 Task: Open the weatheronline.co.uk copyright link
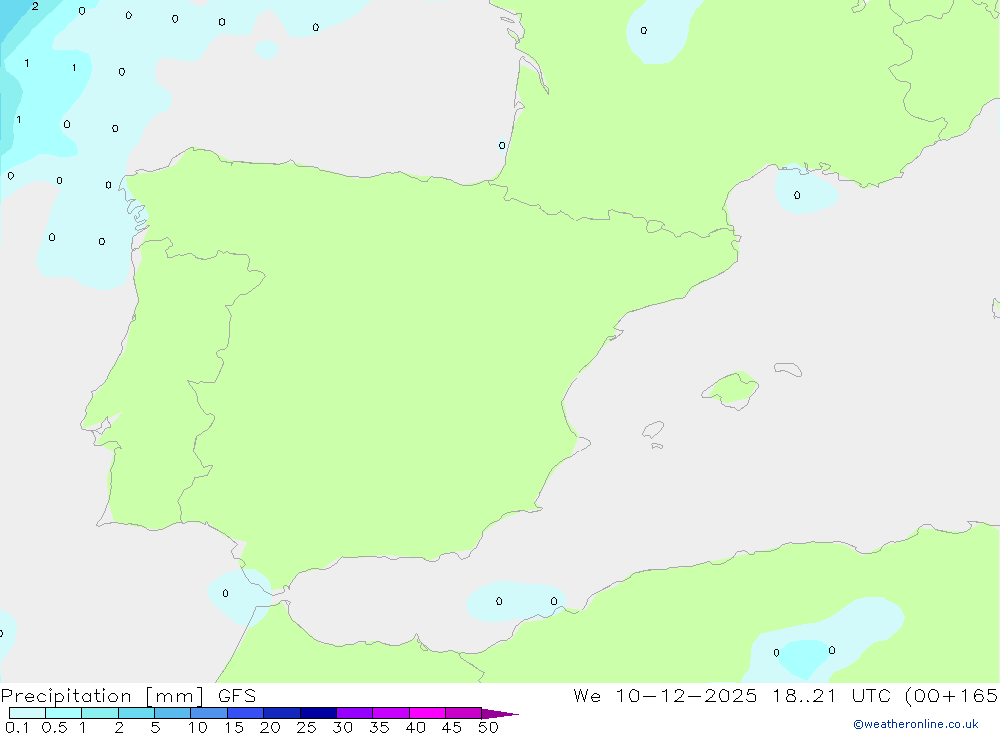tap(916, 724)
